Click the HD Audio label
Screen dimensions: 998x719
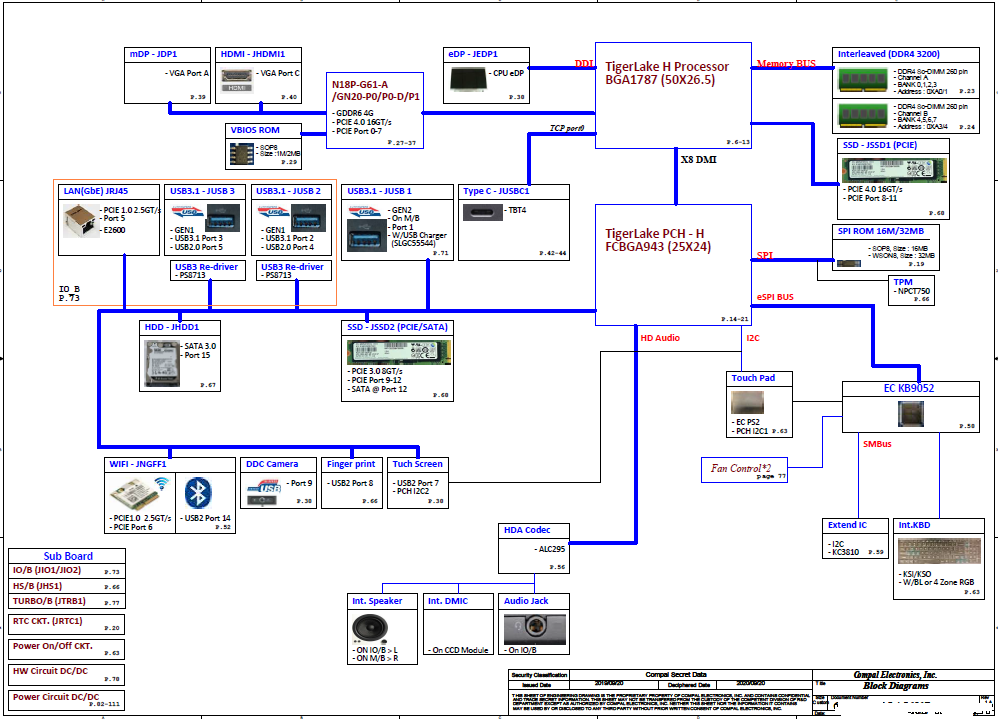[x=660, y=338]
